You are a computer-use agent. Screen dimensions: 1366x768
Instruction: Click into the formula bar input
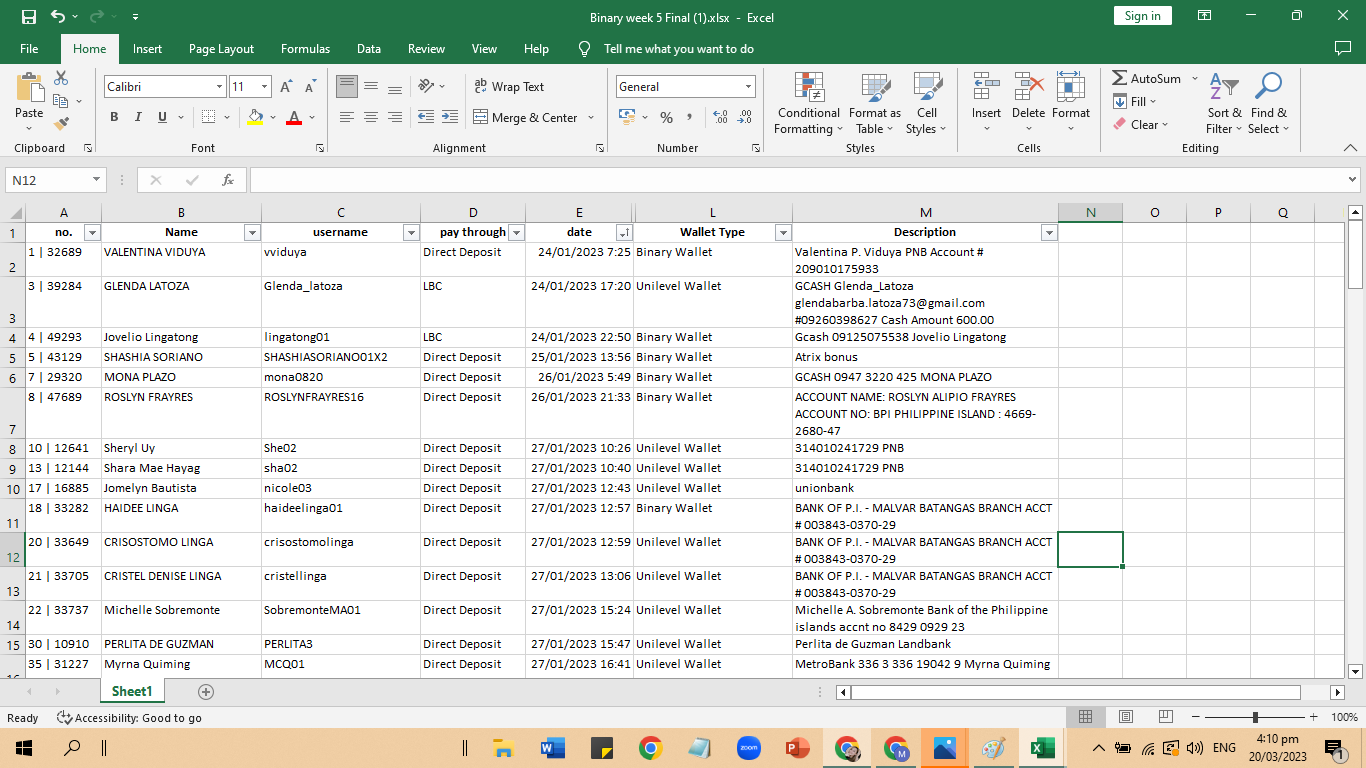point(797,180)
